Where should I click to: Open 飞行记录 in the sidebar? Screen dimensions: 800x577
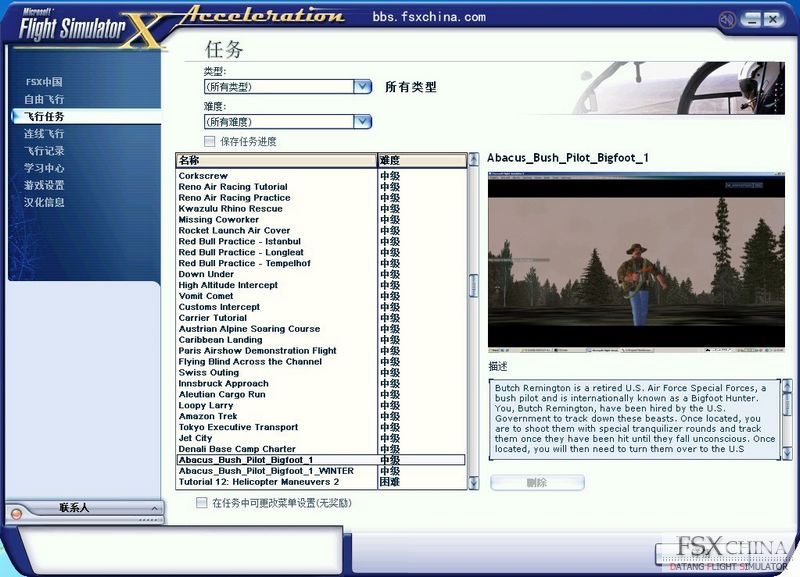(x=44, y=150)
